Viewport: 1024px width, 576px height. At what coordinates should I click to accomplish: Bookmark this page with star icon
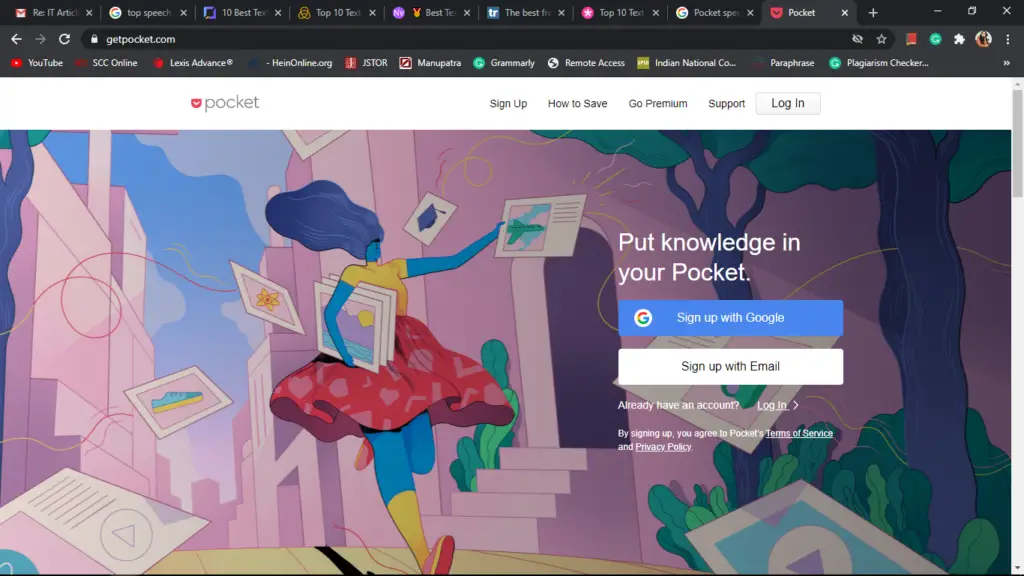pos(882,39)
